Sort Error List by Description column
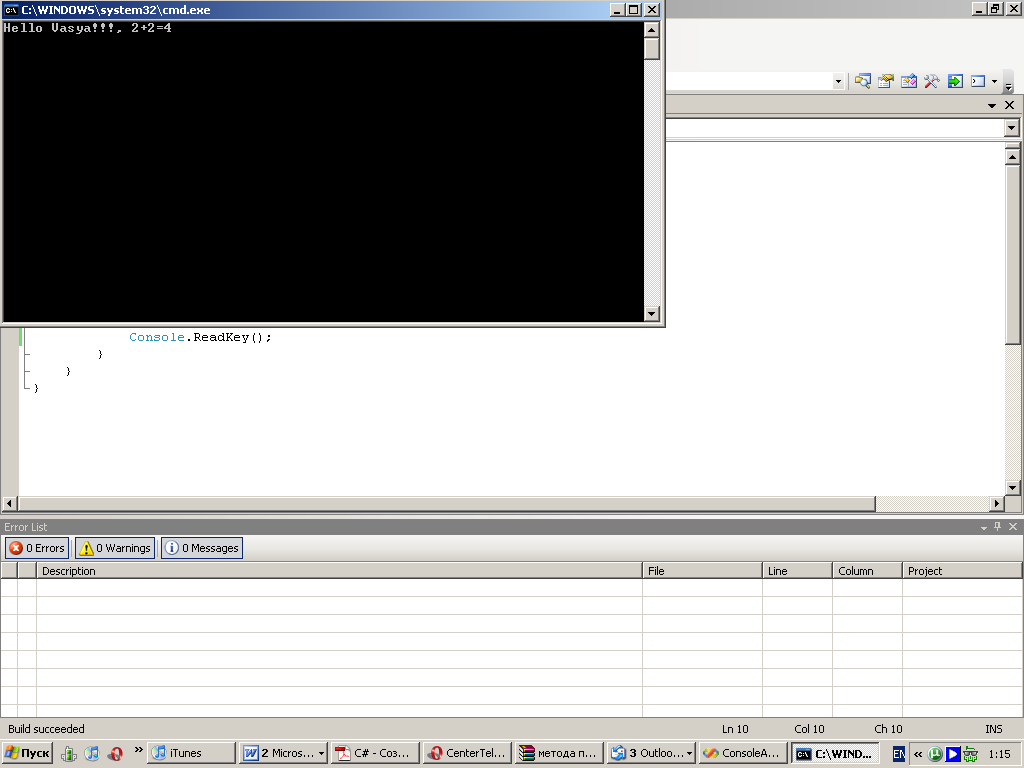Image resolution: width=1024 pixels, height=768 pixels. 339,571
